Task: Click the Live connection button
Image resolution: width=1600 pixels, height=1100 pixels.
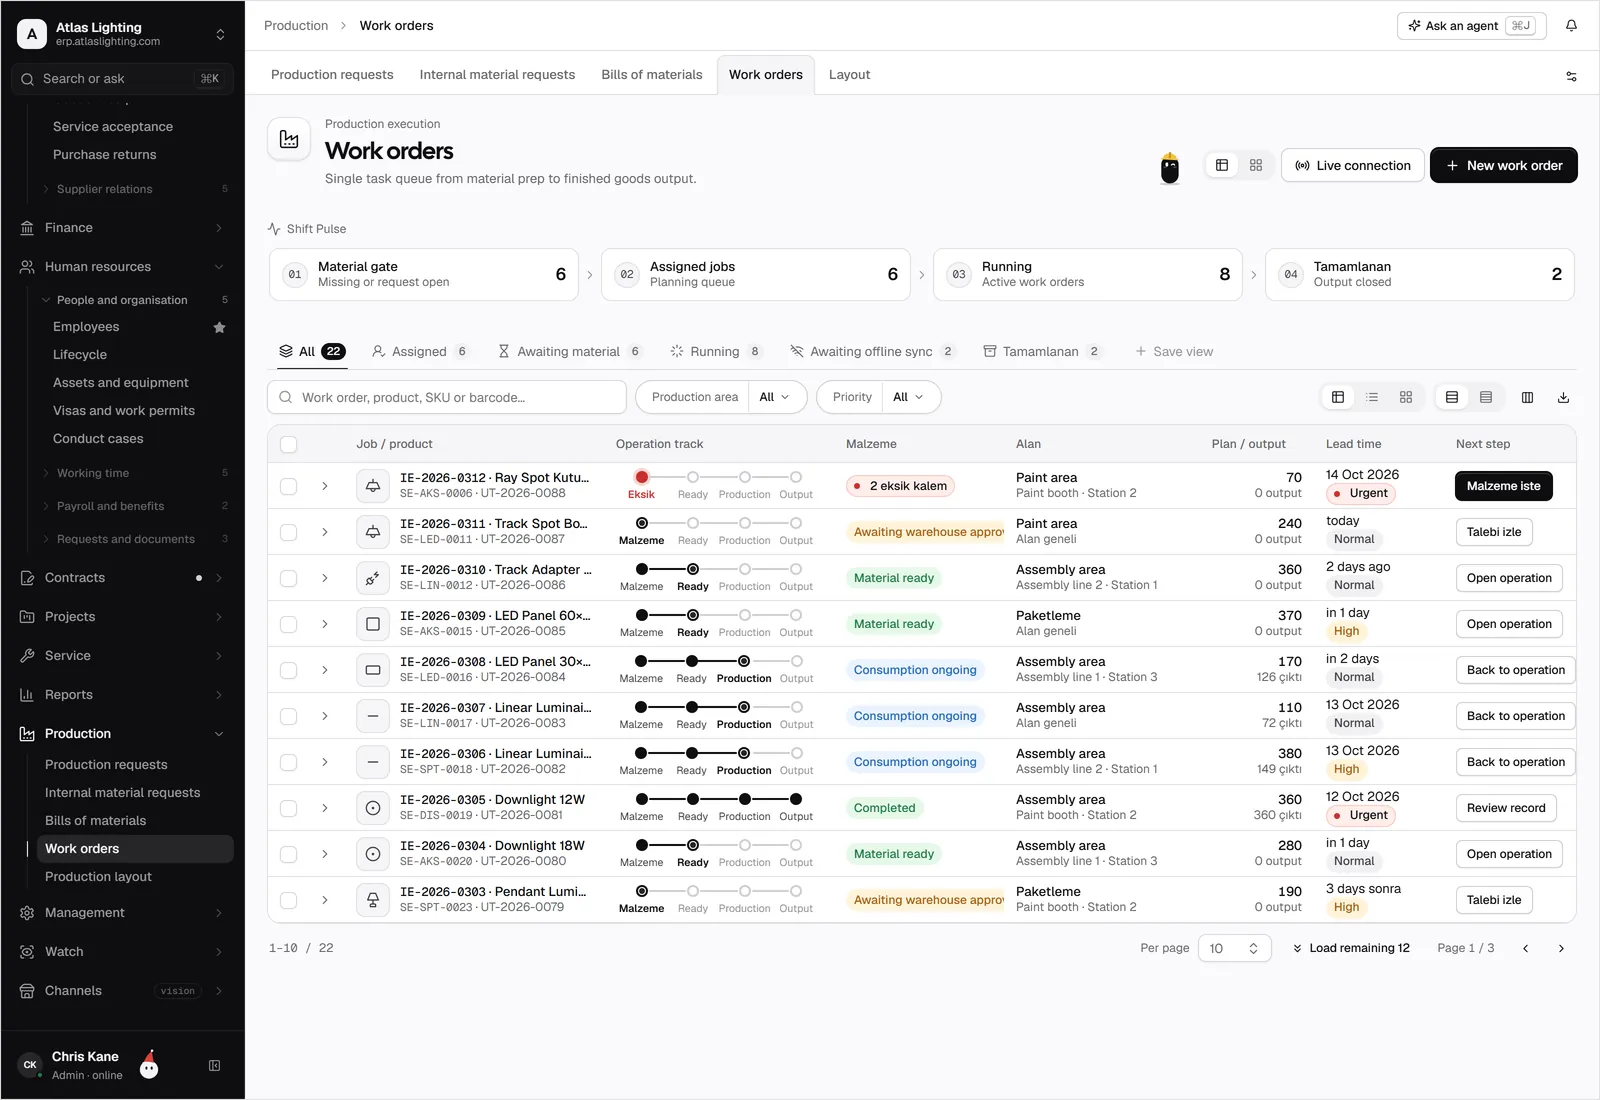Action: pos(1352,165)
